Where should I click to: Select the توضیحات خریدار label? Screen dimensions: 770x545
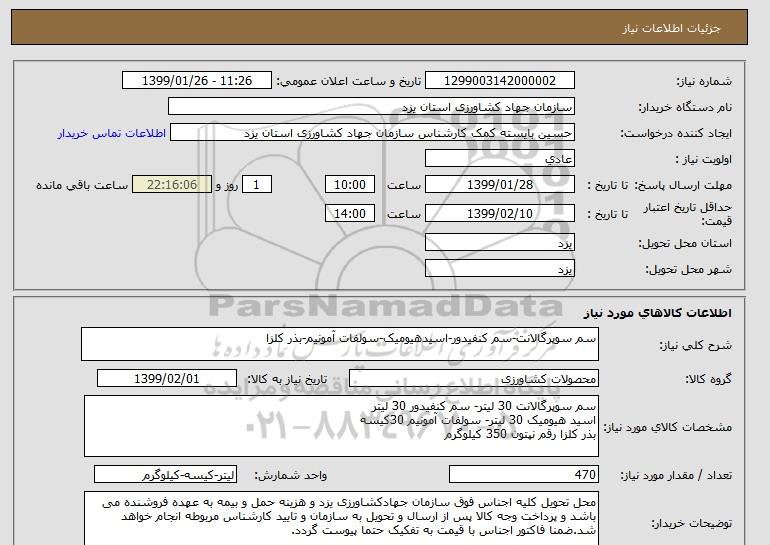point(691,523)
